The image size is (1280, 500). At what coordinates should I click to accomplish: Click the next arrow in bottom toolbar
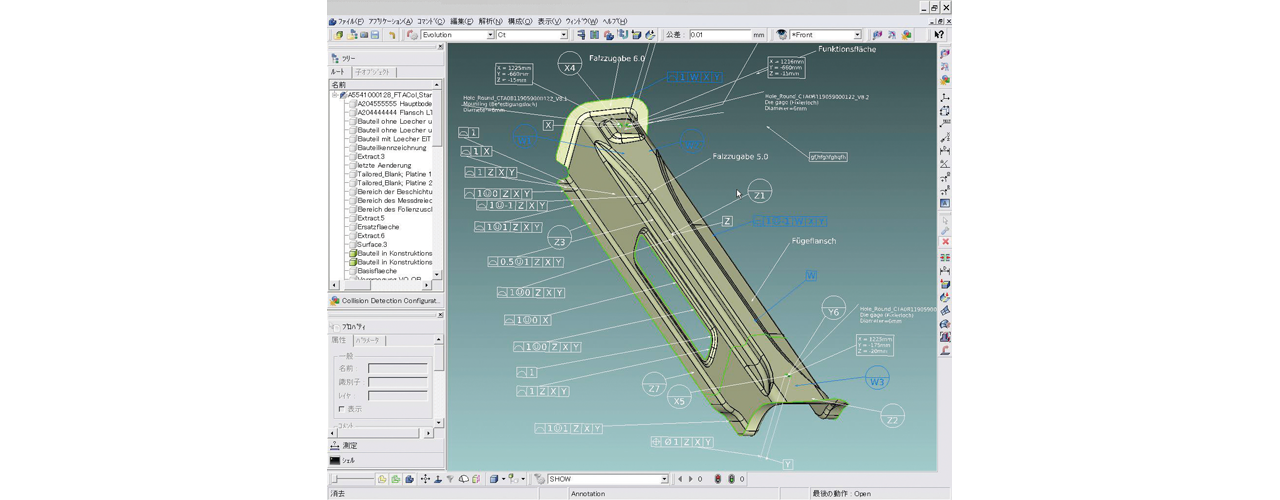[690, 479]
